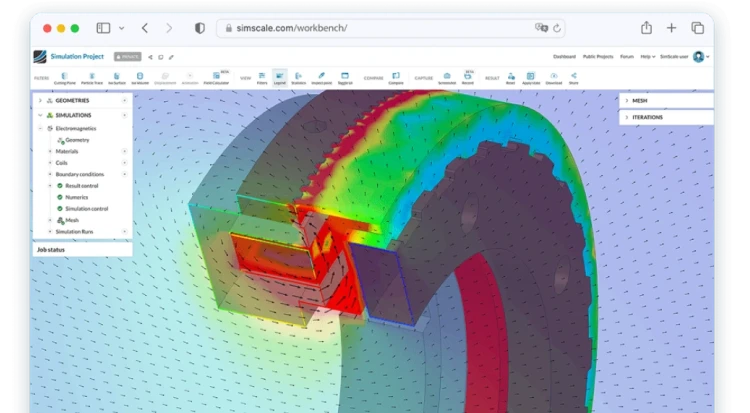The image size is (750, 413).
Task: Open the Job status panel
Action: 82,250
